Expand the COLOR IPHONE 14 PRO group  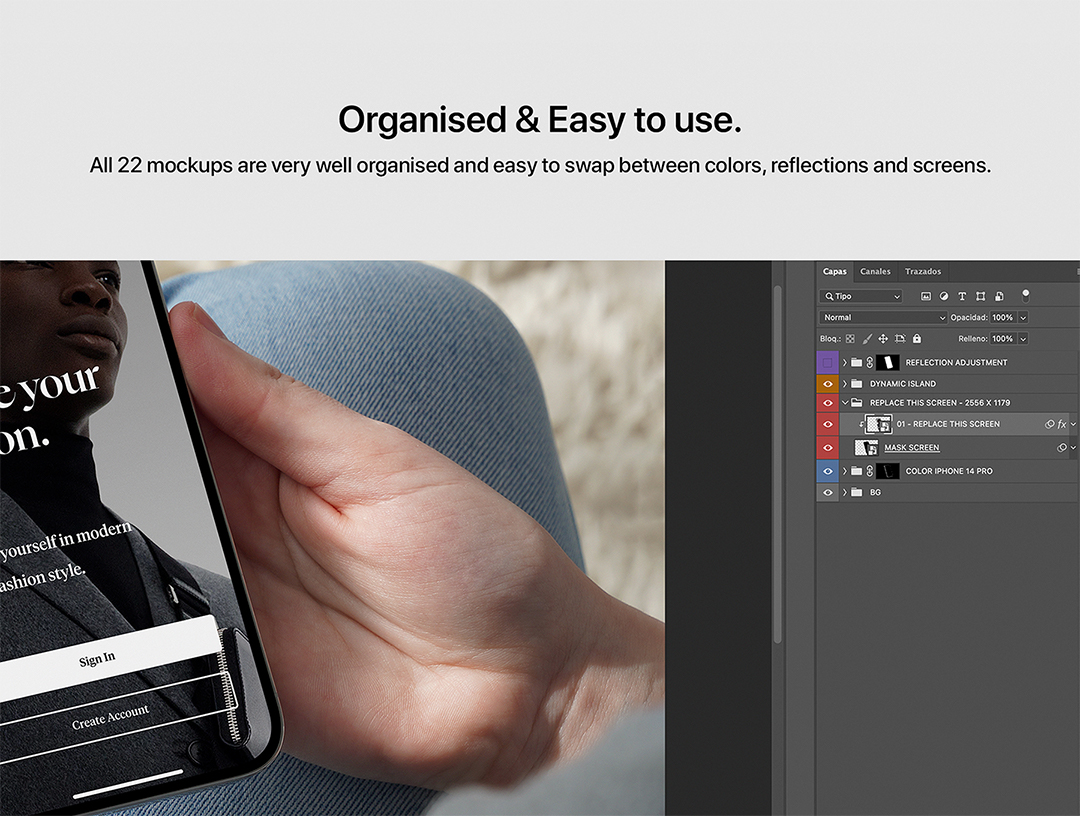845,471
